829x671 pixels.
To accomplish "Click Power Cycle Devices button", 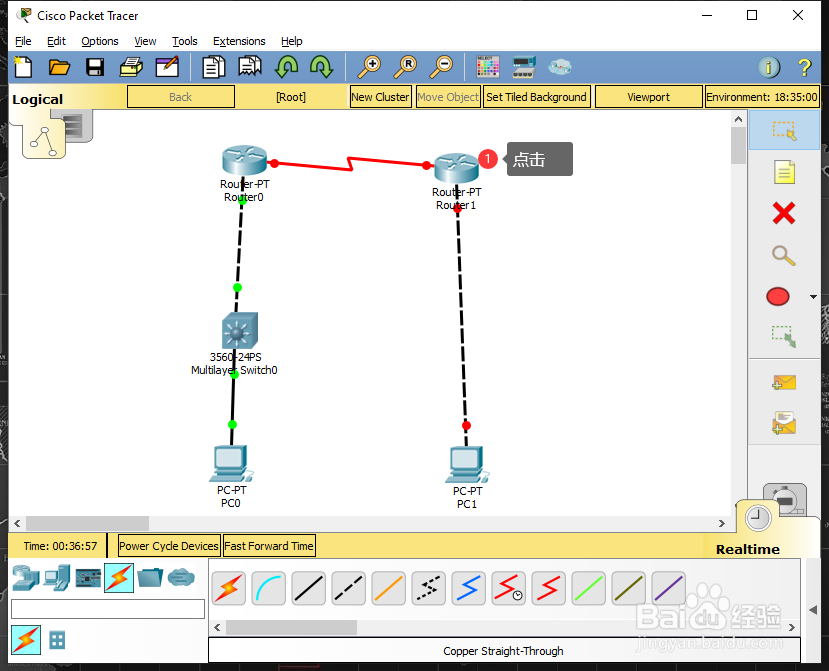I will click(x=169, y=546).
